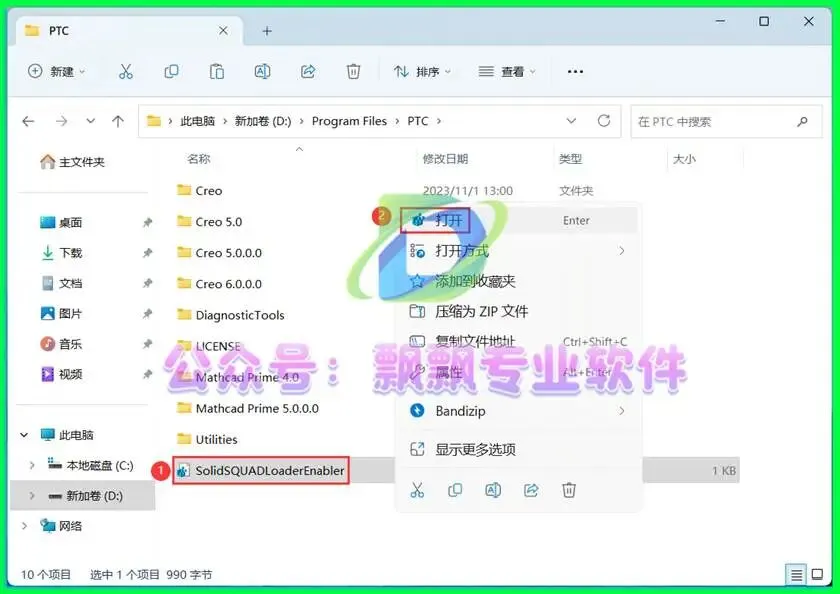
Task: Select the Creo 6.0.0.0 folder
Action: tap(220, 284)
